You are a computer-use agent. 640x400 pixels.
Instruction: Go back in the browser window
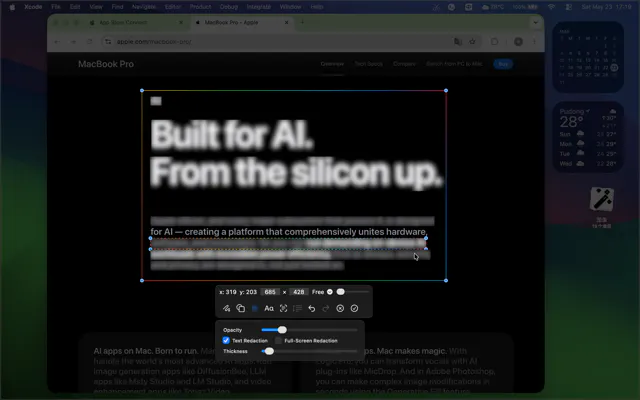(57, 42)
